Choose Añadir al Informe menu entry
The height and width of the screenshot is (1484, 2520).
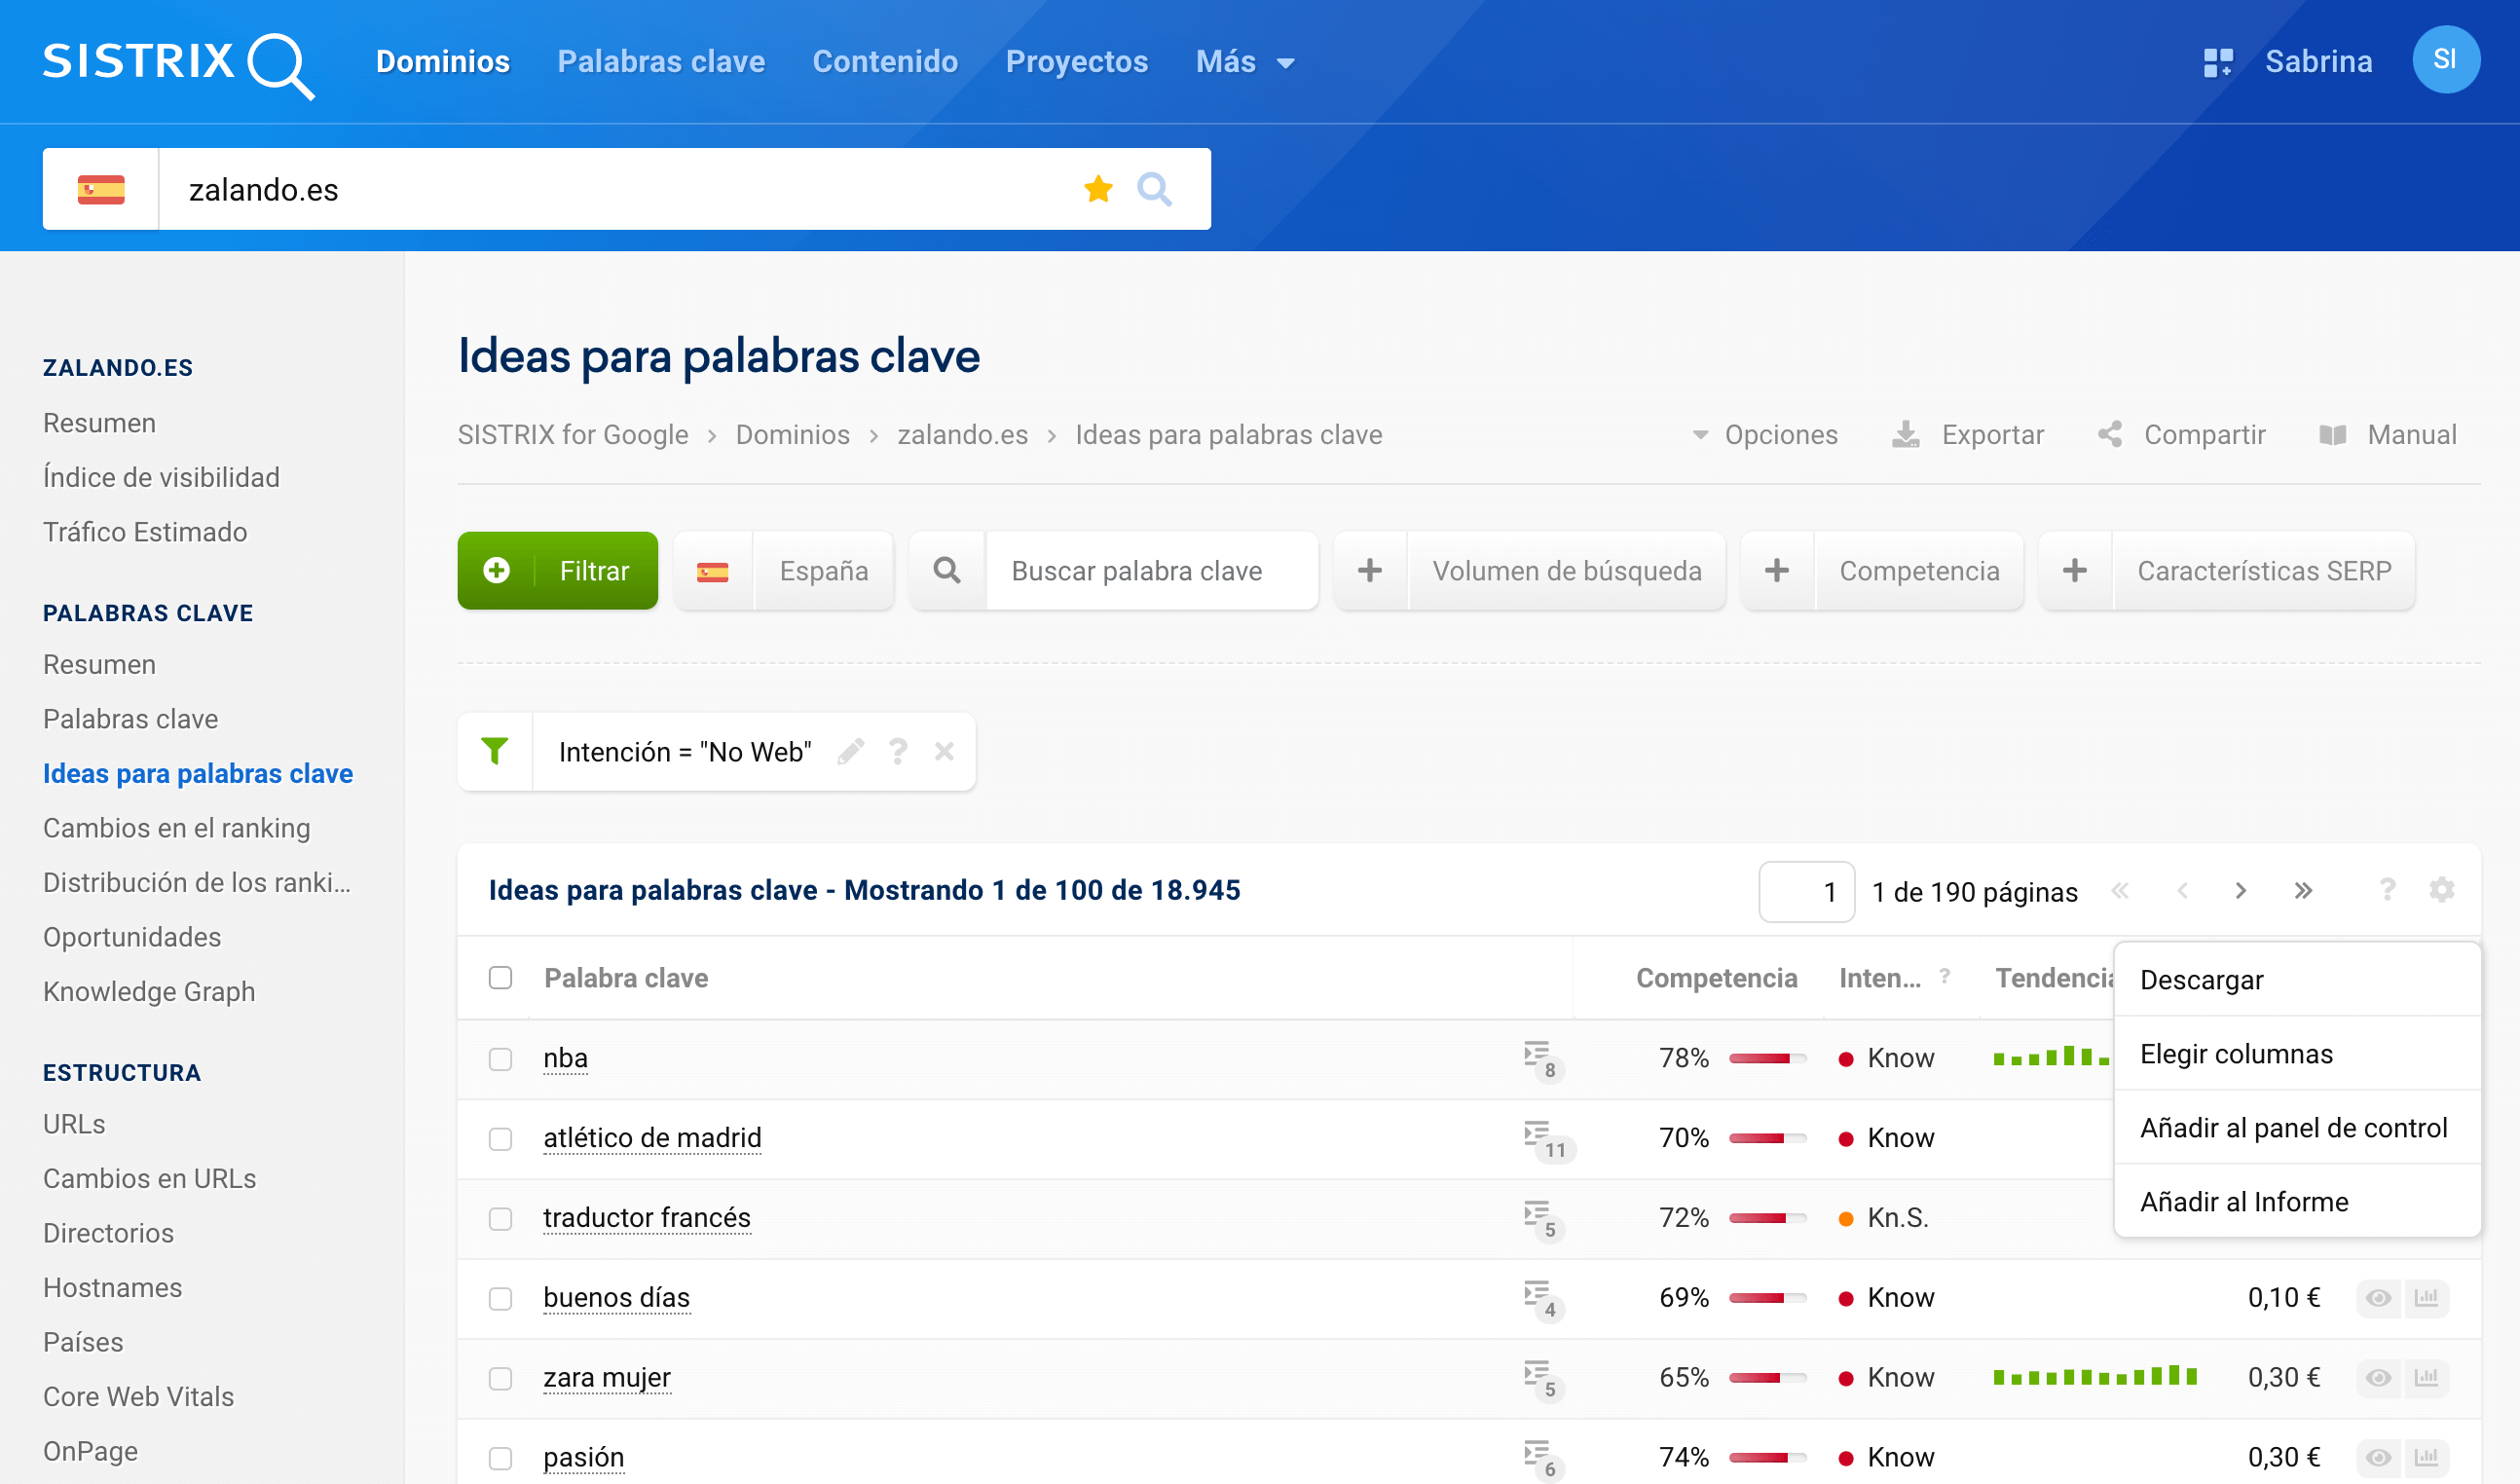click(x=2244, y=1201)
